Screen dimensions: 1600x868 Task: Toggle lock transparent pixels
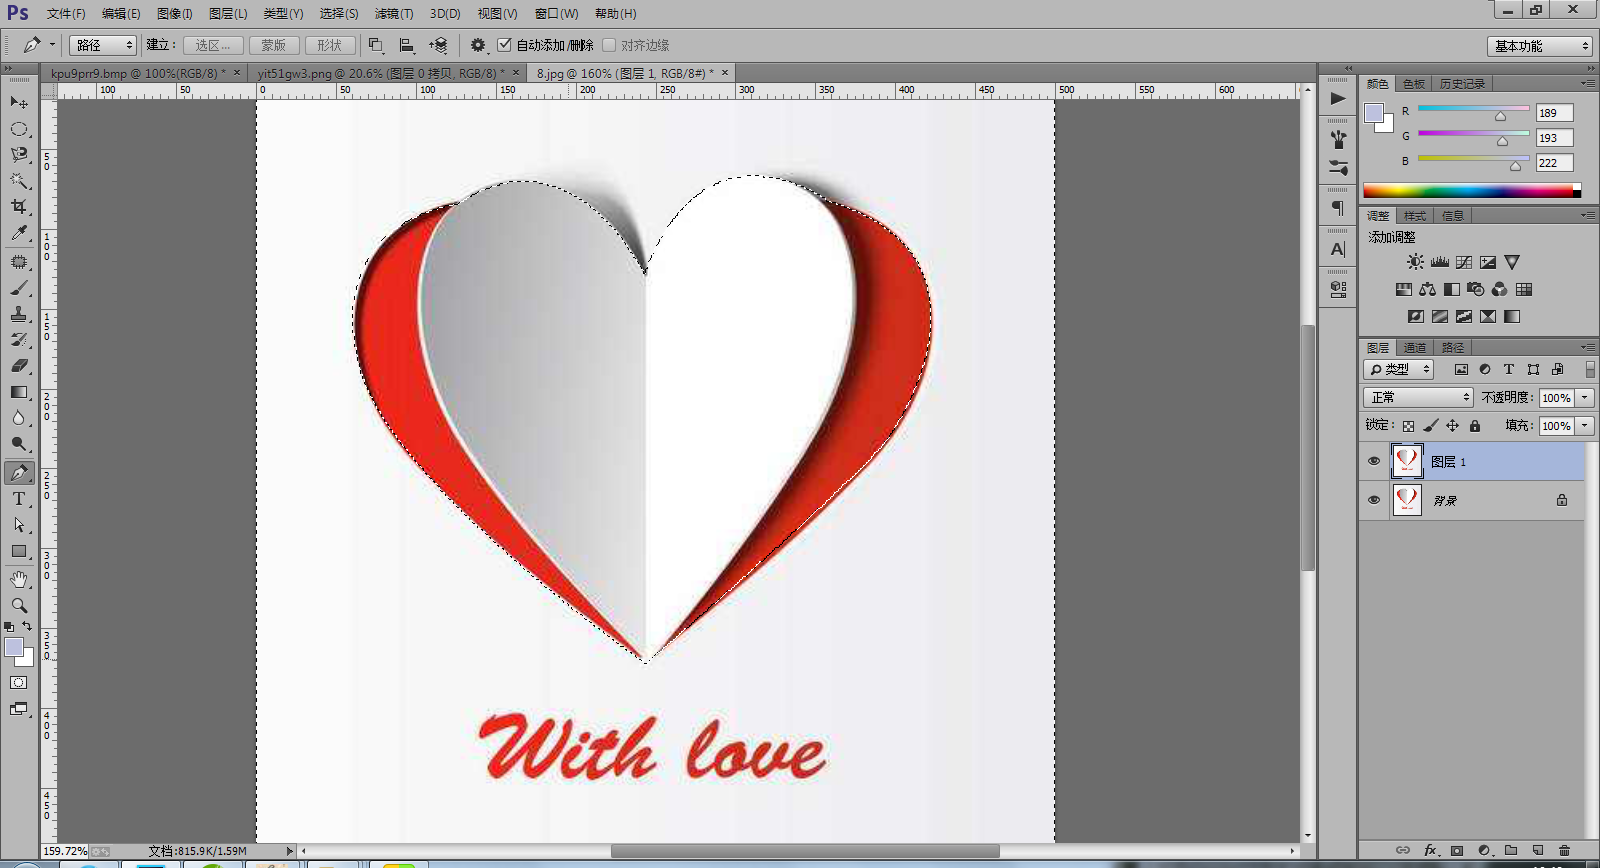point(1408,426)
